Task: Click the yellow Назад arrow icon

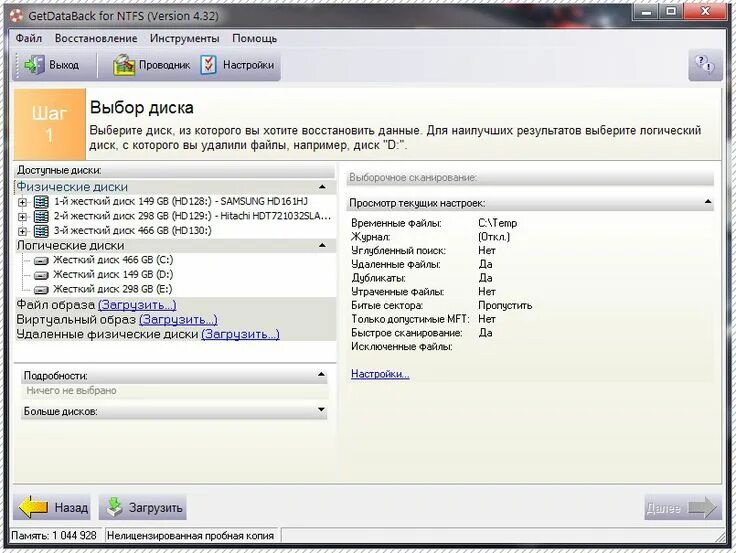Action: pyautogui.click(x=33, y=507)
